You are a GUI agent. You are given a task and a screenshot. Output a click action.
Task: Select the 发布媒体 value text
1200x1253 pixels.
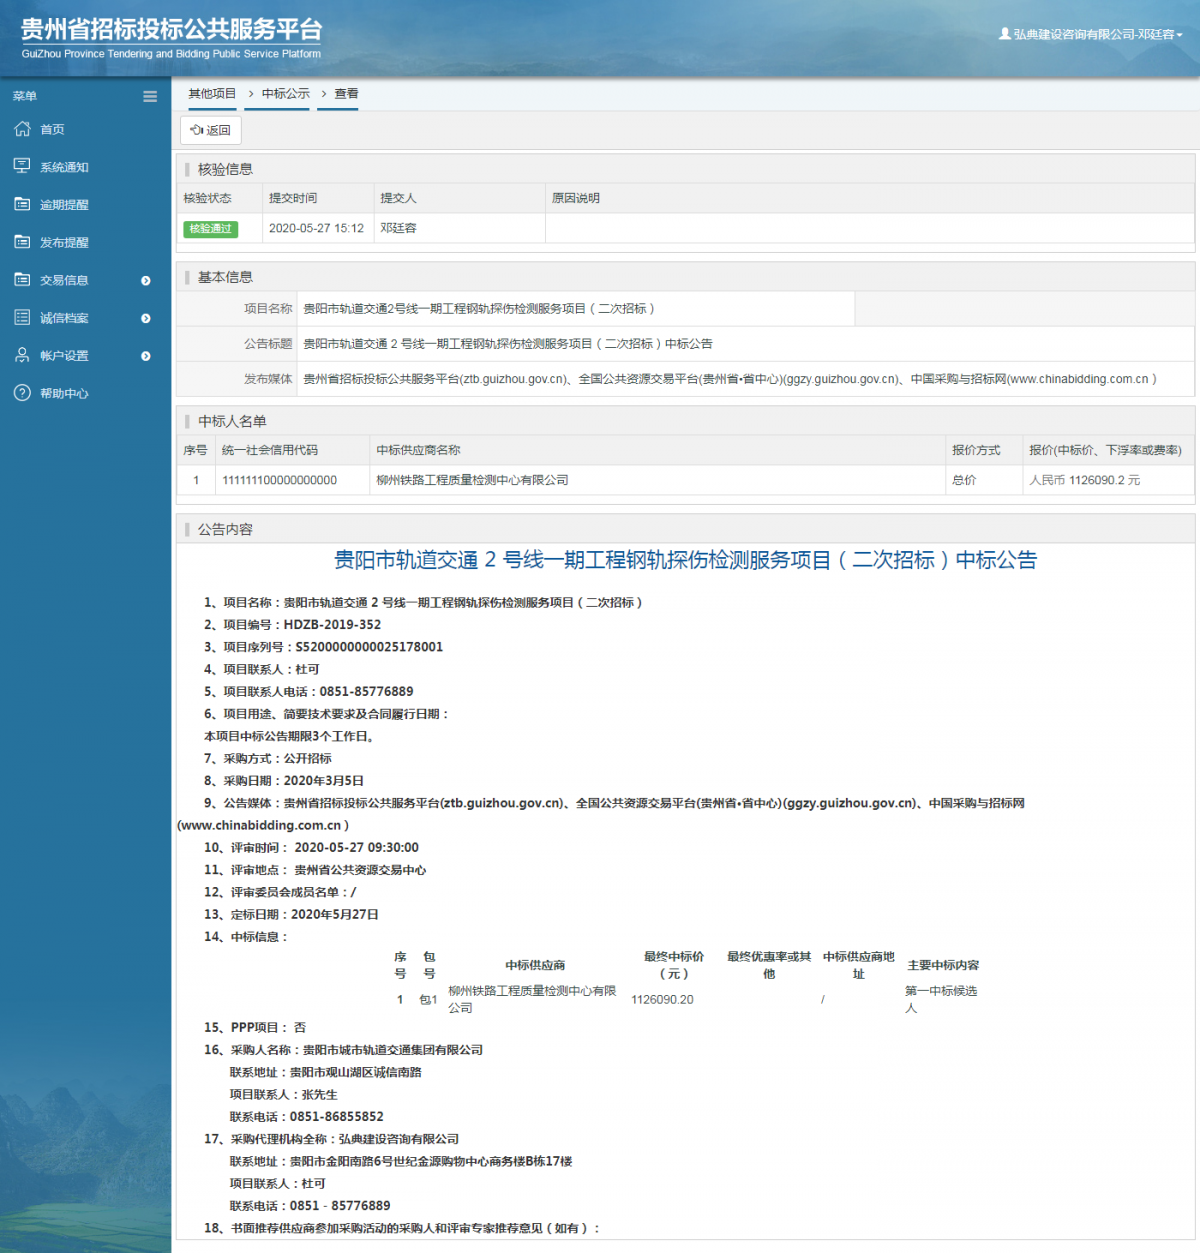[x=730, y=379]
